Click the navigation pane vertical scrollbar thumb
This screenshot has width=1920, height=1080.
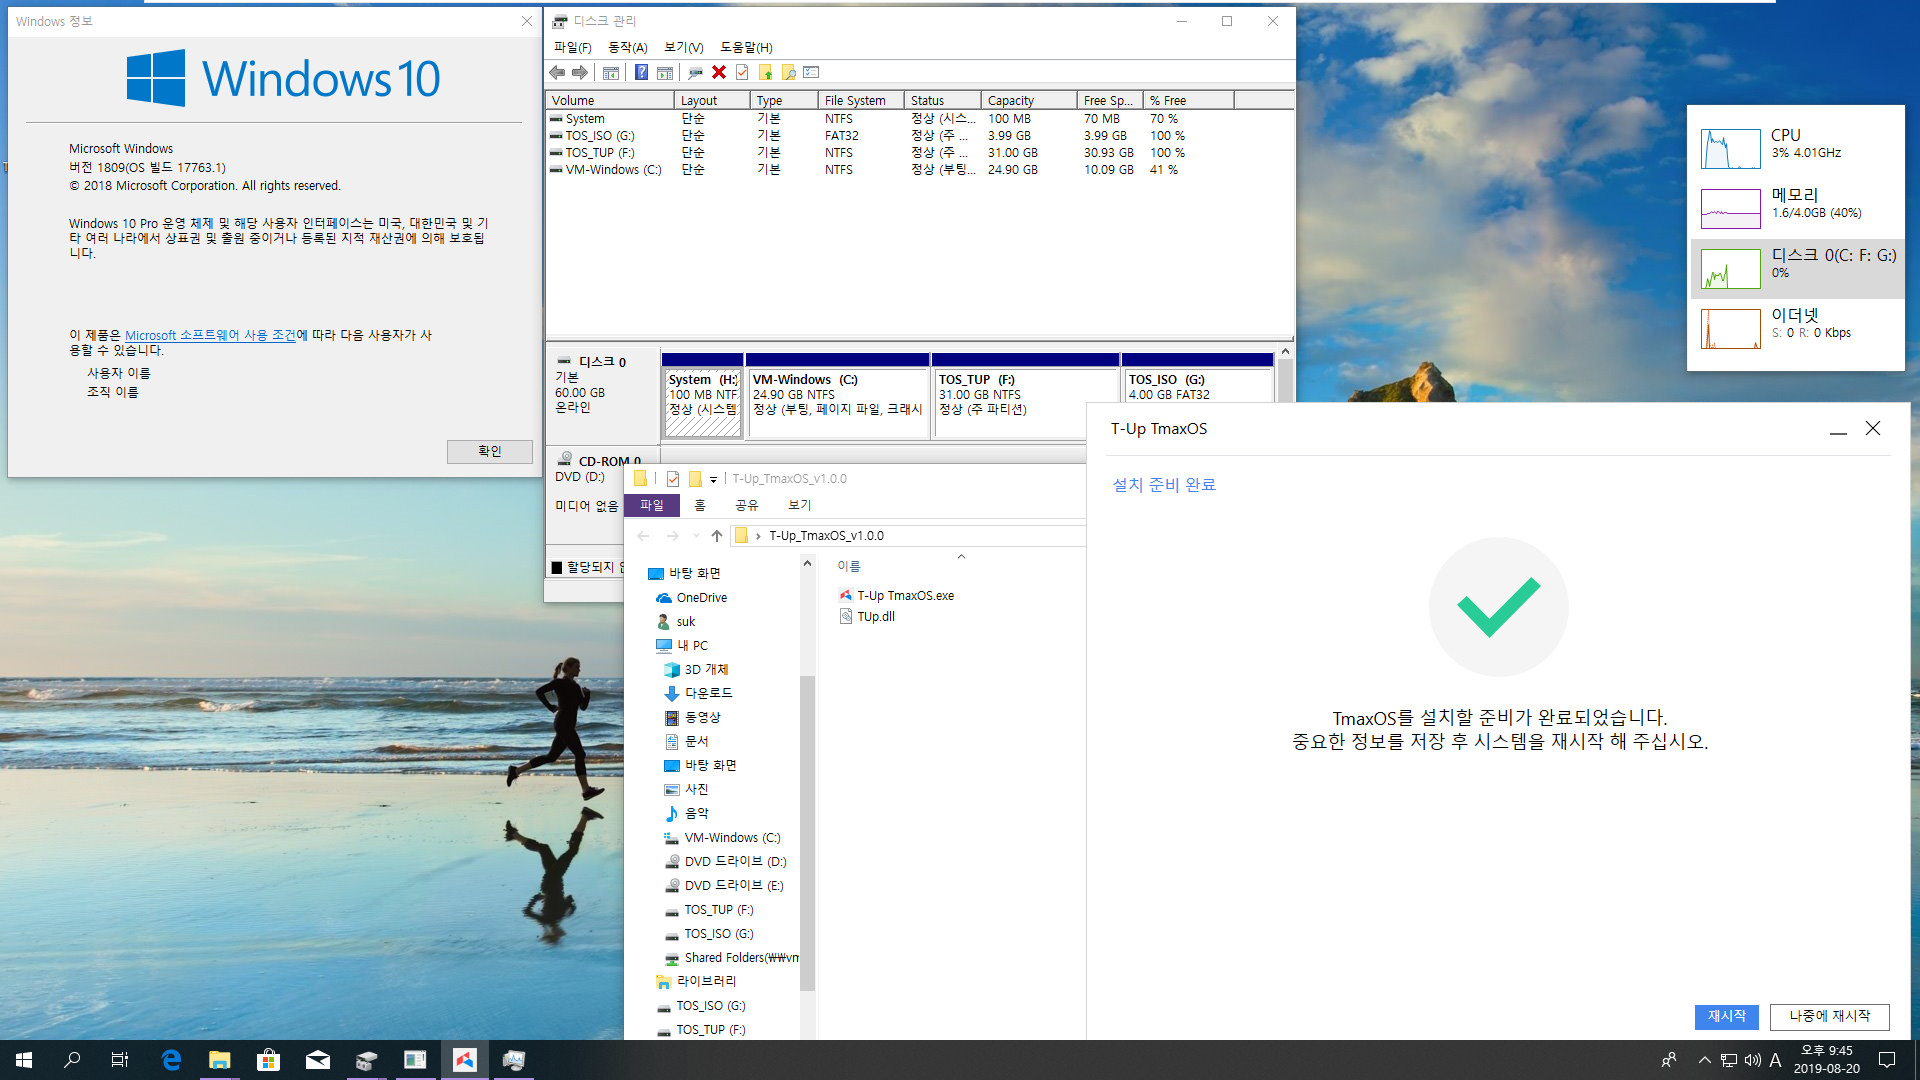[807, 832]
